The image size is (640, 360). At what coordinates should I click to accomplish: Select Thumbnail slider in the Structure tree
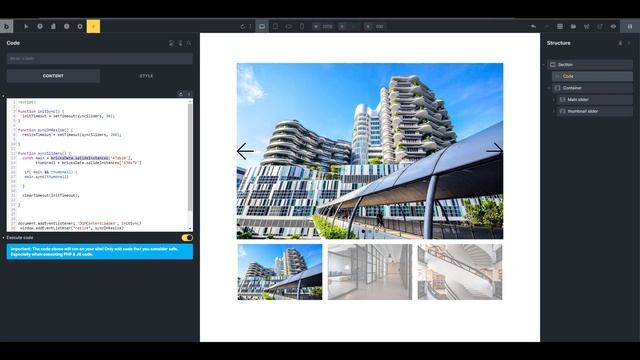[x=595, y=111]
